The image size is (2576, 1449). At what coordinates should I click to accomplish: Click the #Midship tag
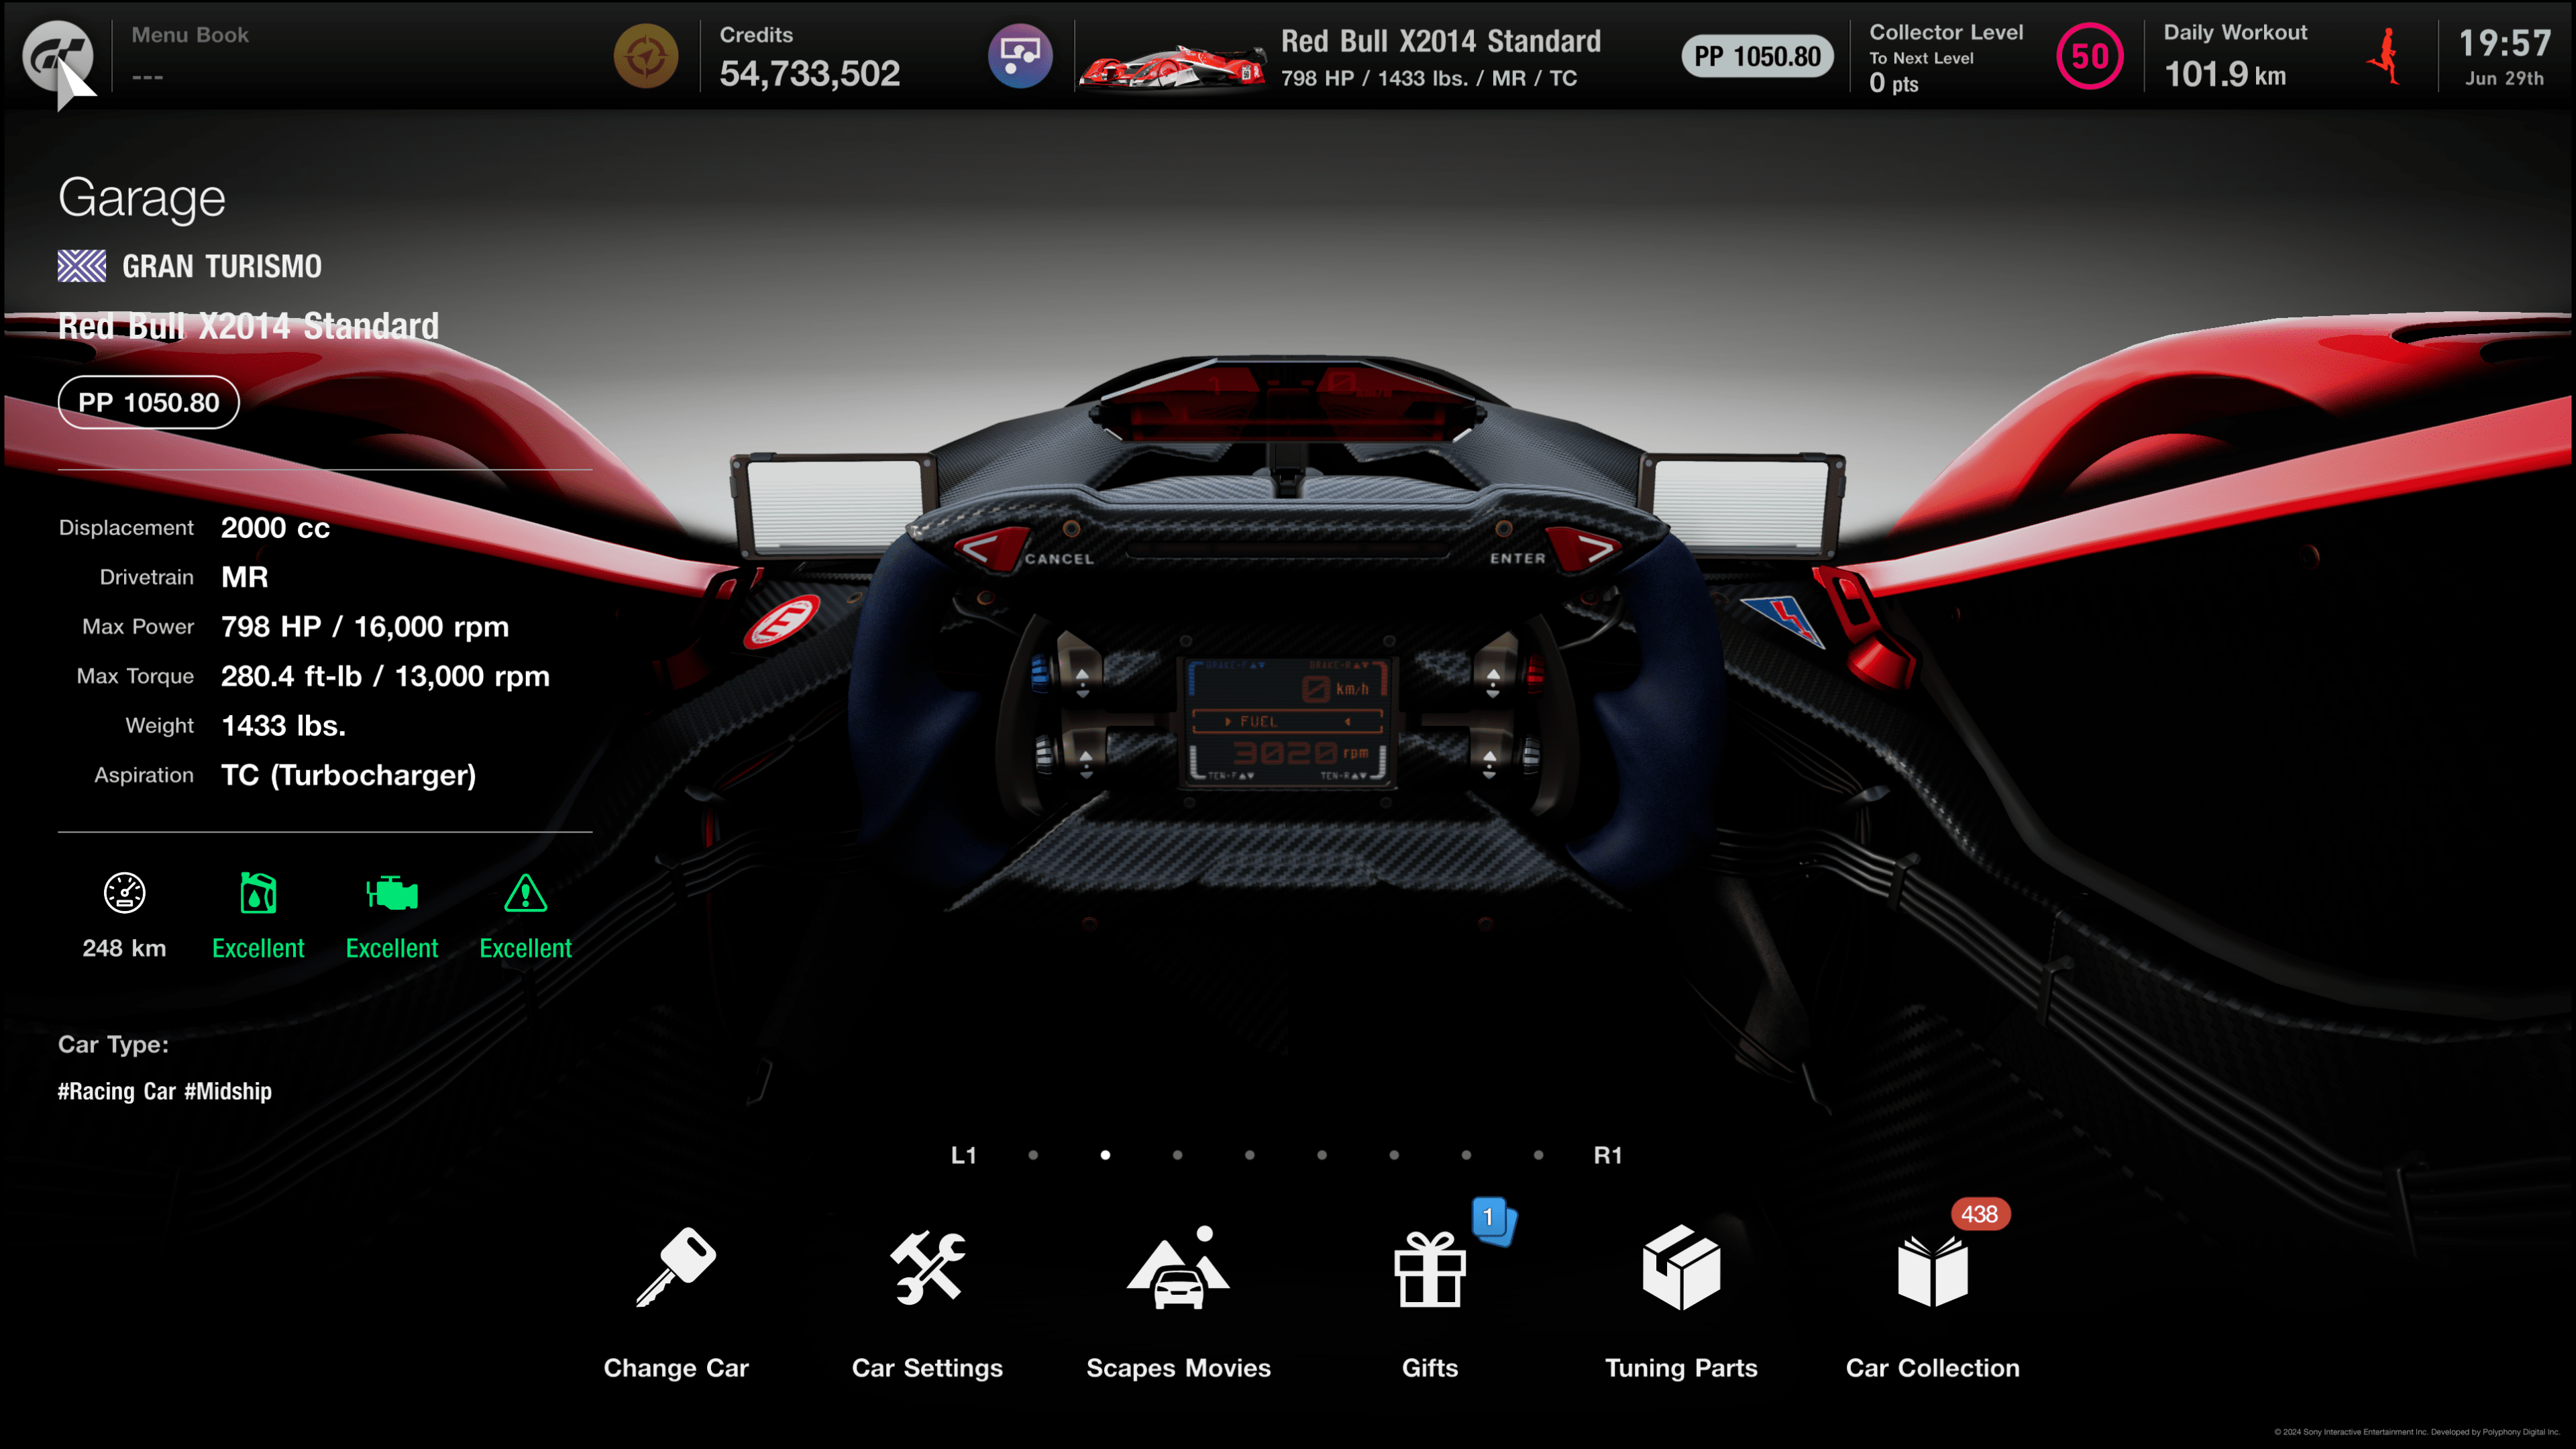228,1091
